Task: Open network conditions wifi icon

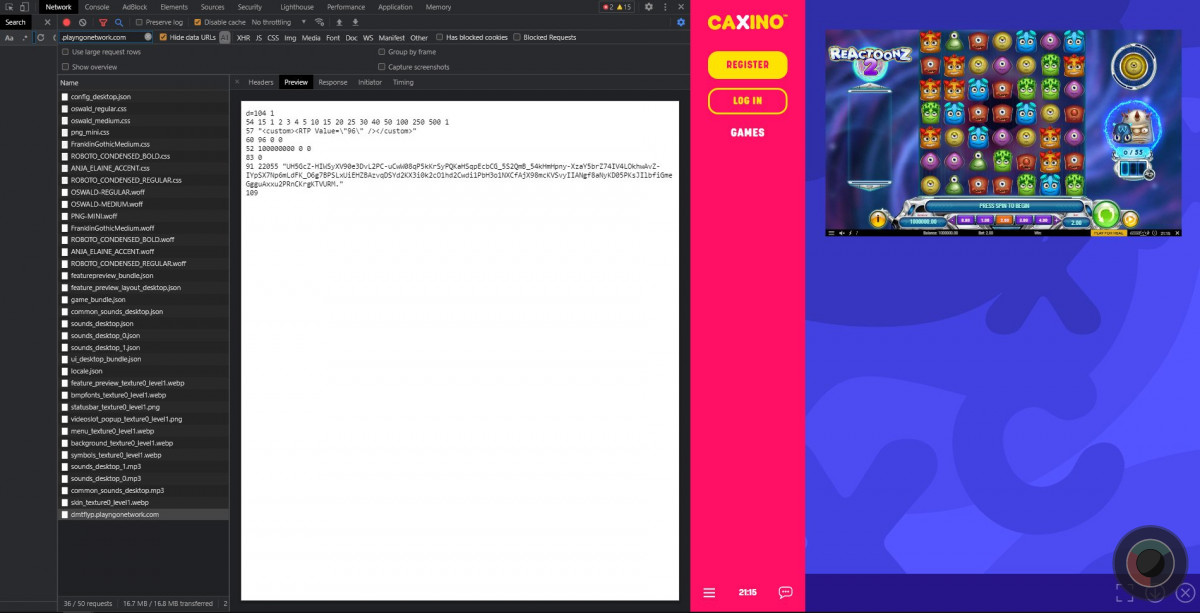Action: point(319,22)
